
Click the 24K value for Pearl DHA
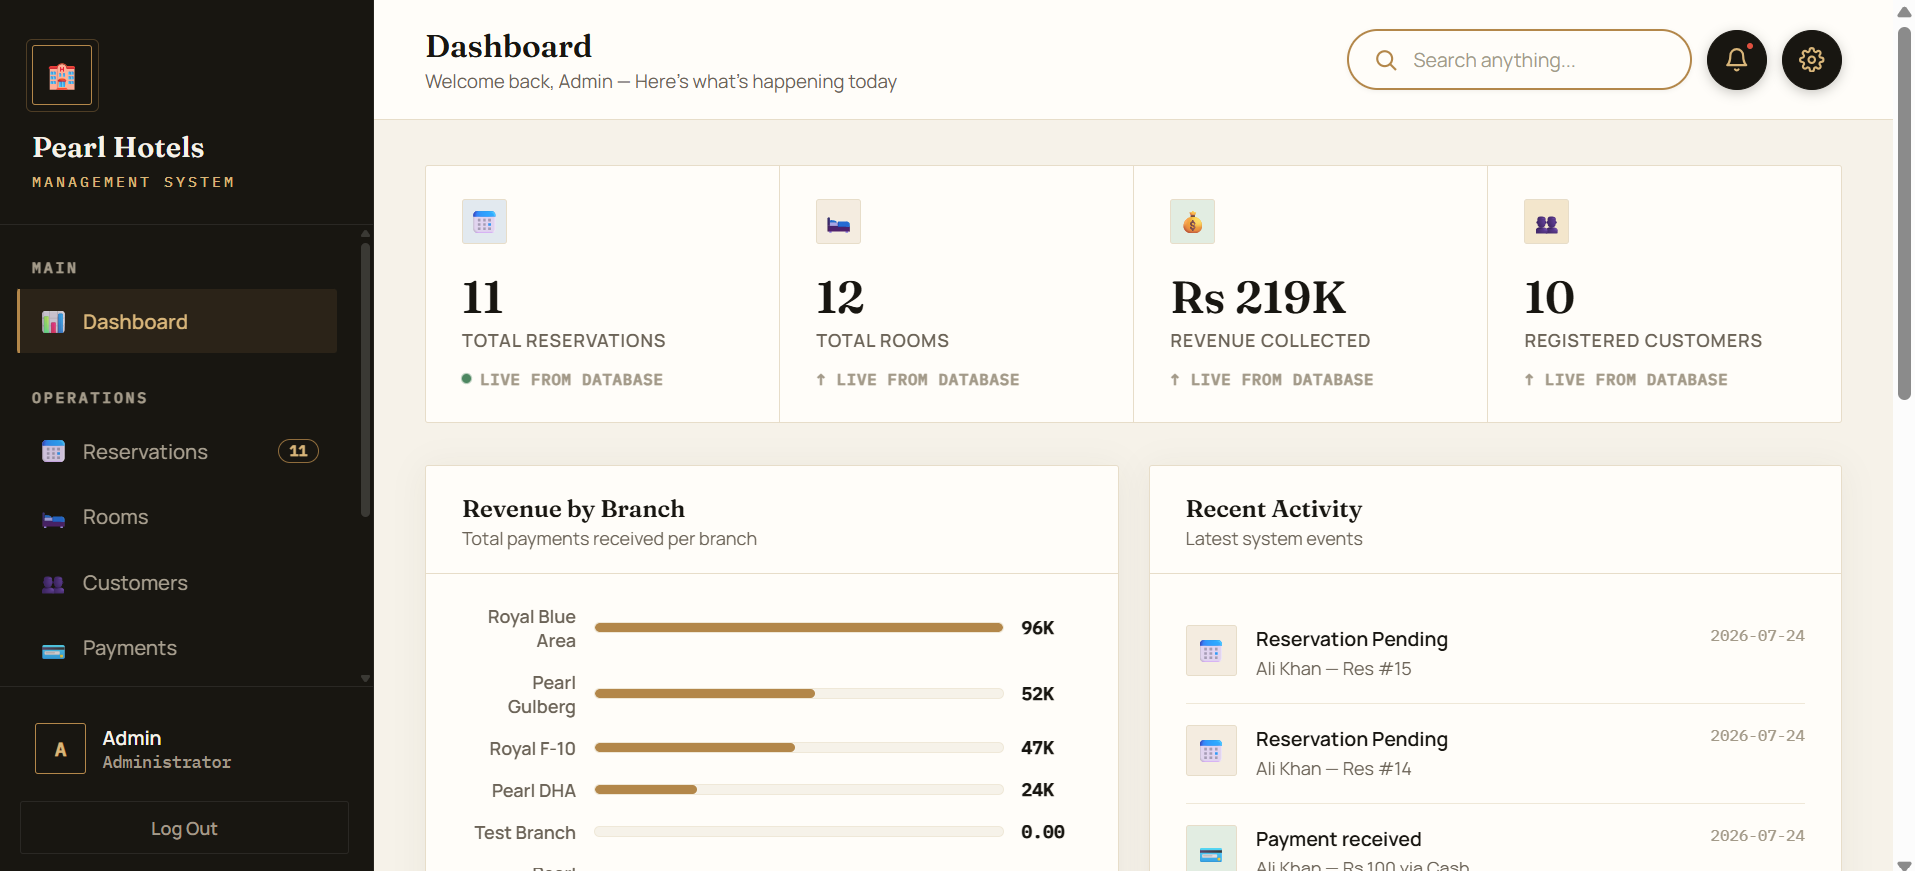pyautogui.click(x=1037, y=790)
